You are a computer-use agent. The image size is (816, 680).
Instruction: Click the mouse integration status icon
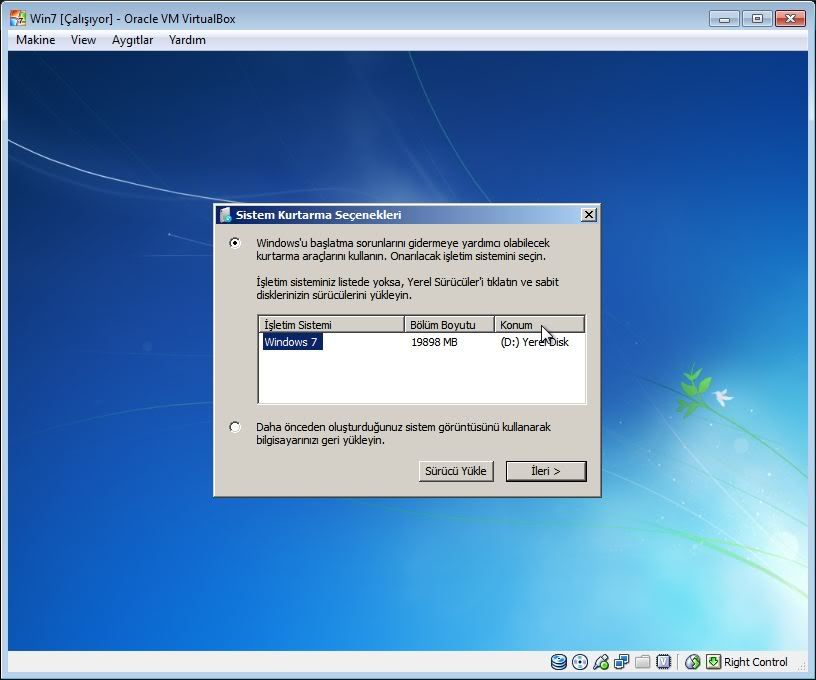point(693,662)
